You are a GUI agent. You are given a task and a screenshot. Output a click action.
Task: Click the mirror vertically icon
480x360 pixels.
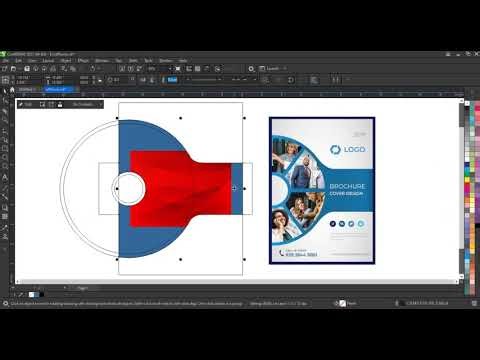point(152,80)
